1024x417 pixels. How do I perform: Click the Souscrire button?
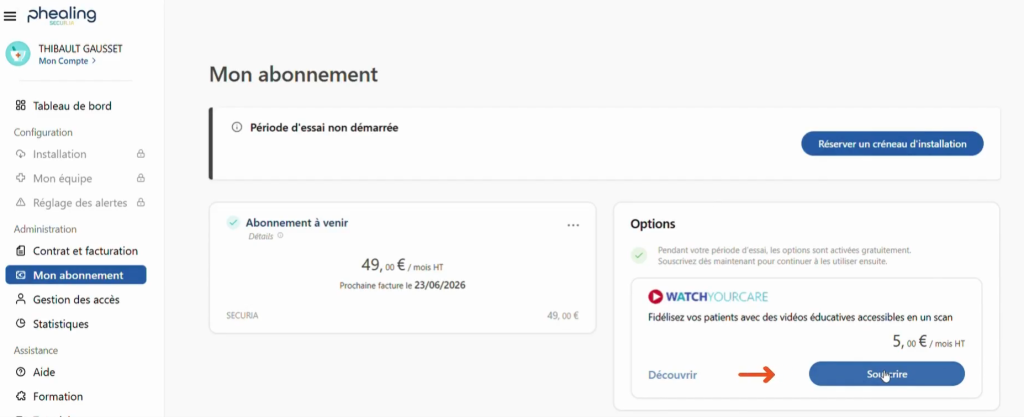(886, 374)
